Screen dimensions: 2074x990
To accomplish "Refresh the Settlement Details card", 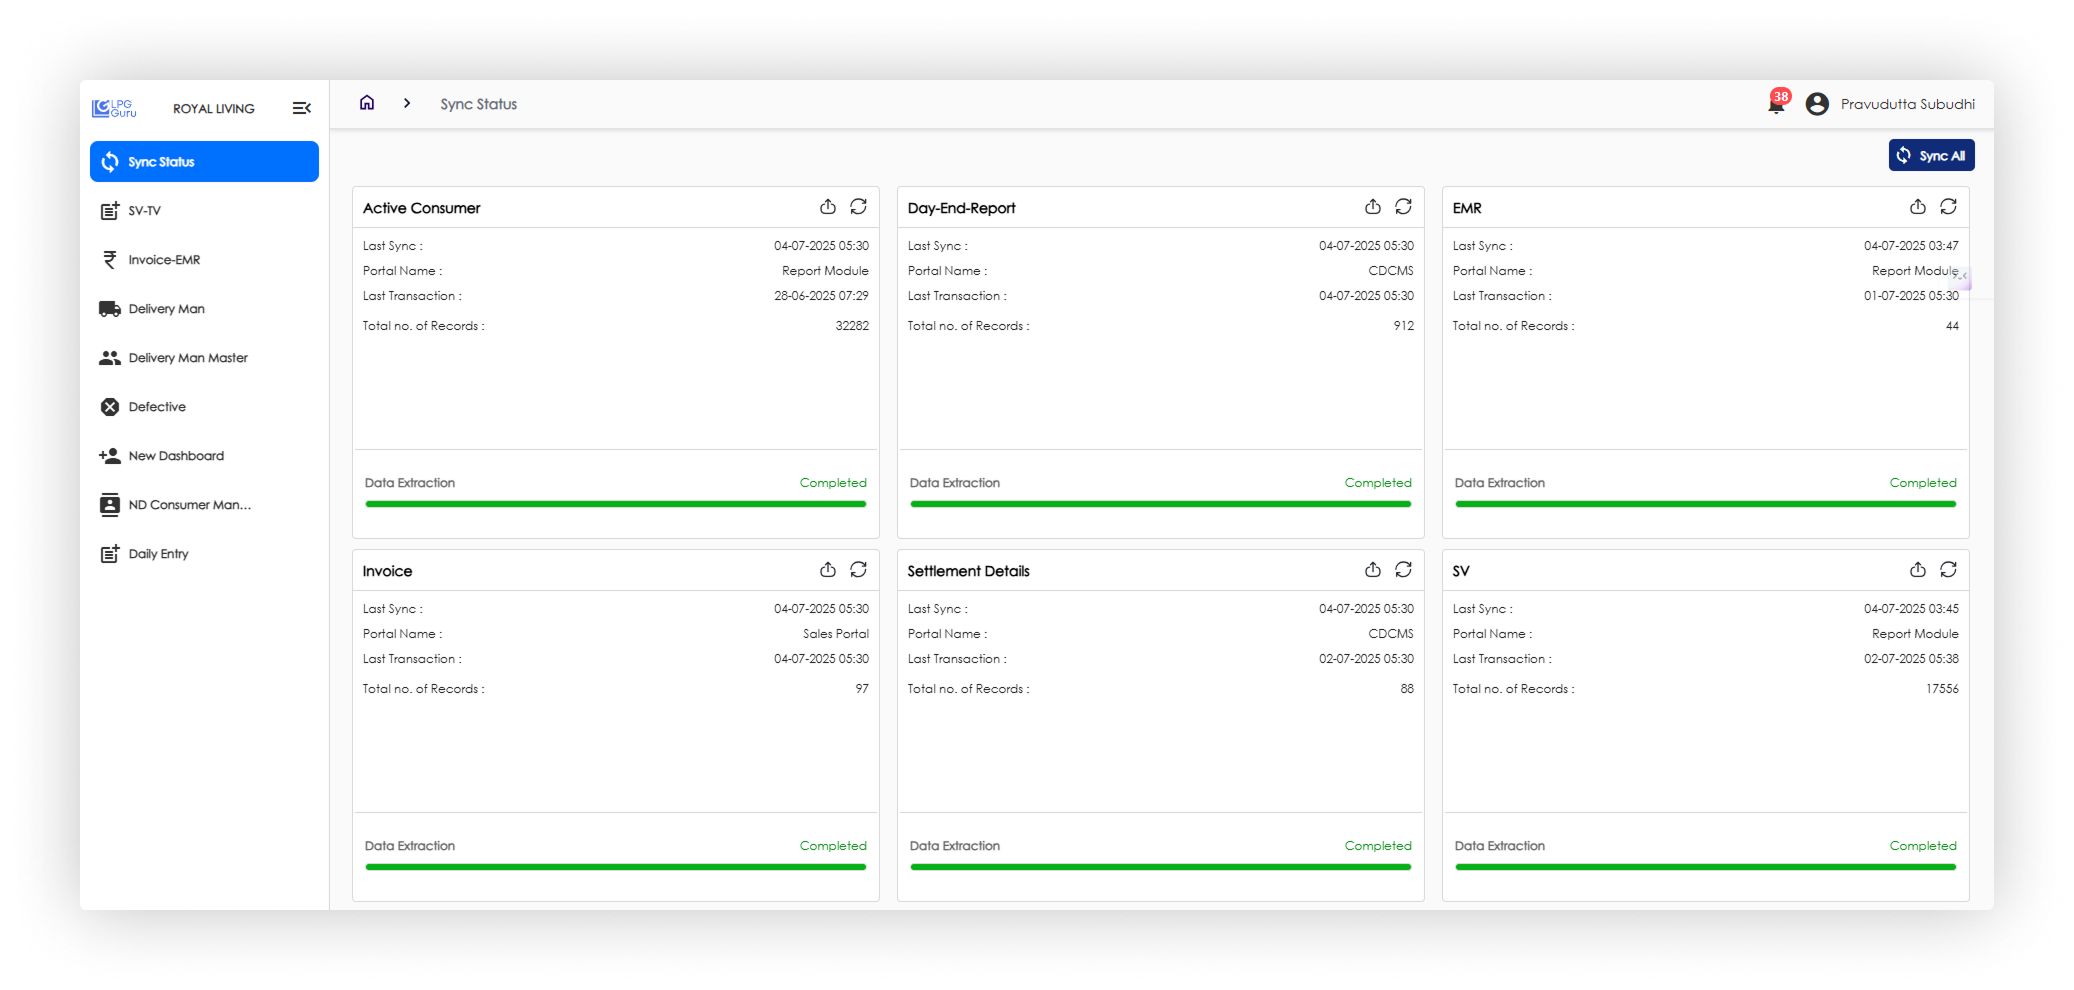I will 1403,570.
